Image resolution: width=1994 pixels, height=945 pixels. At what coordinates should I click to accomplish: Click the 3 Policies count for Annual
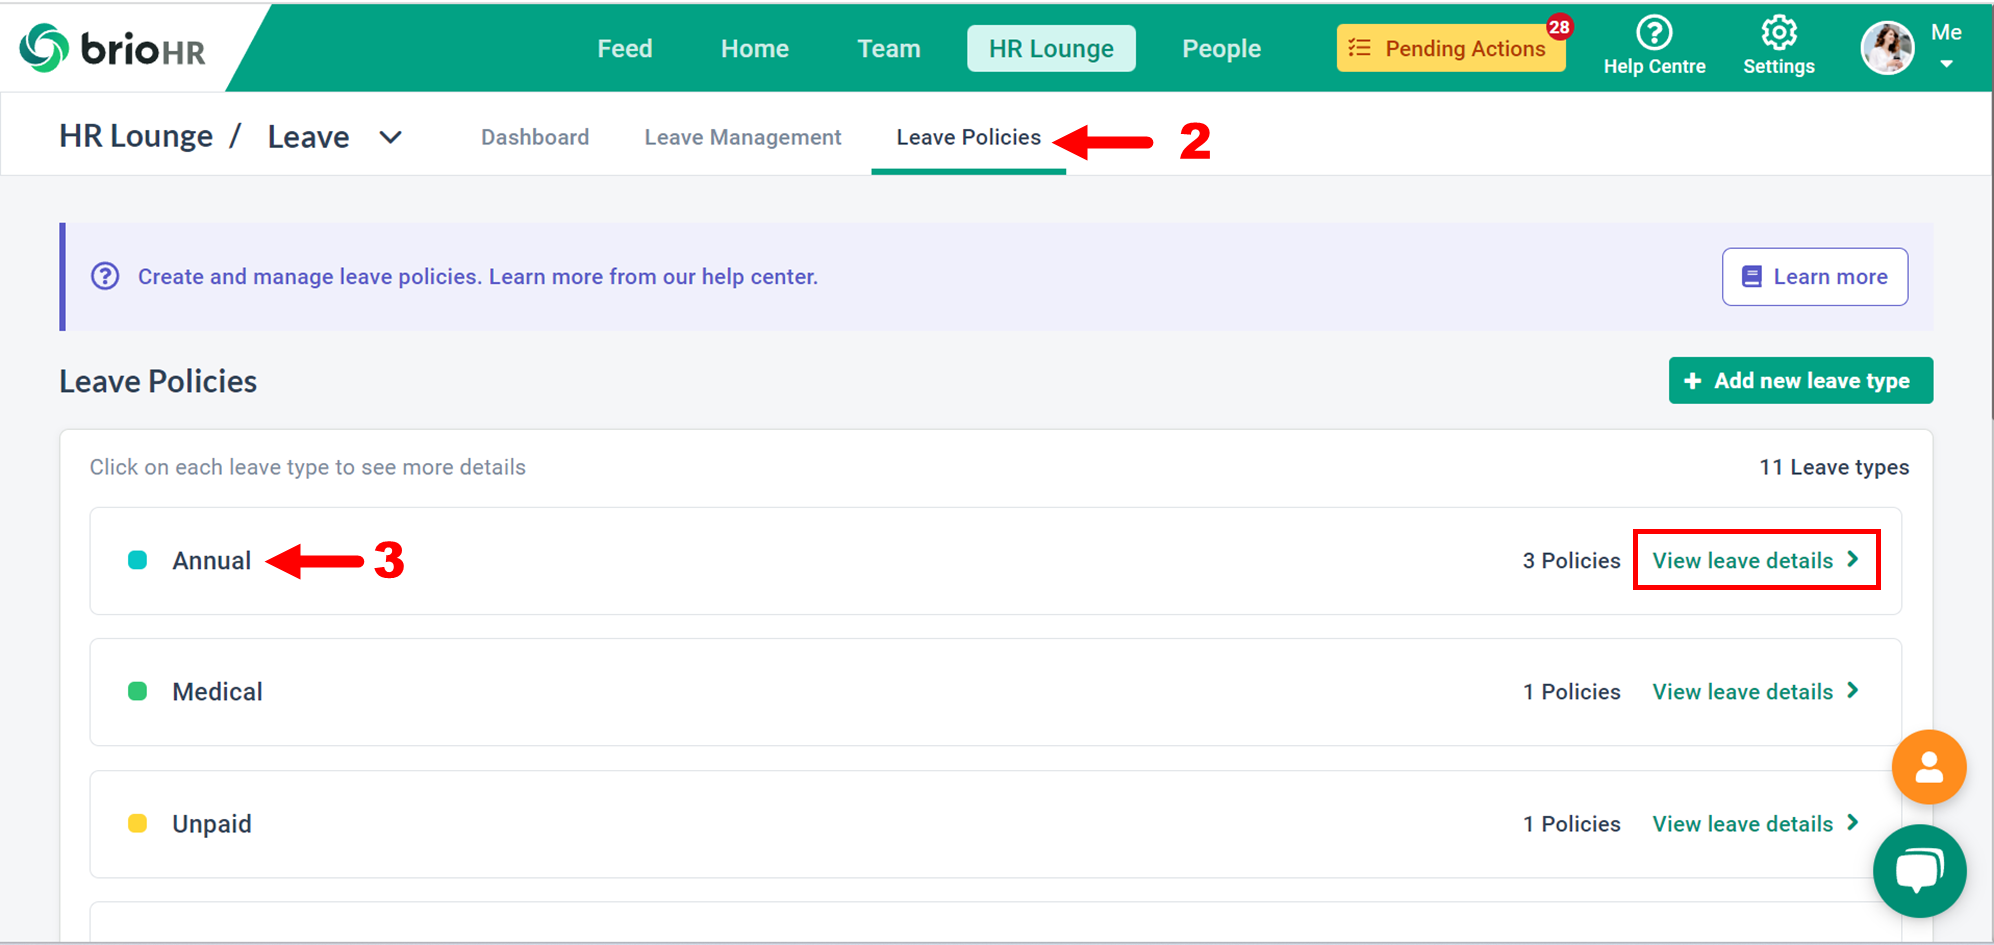click(1571, 560)
